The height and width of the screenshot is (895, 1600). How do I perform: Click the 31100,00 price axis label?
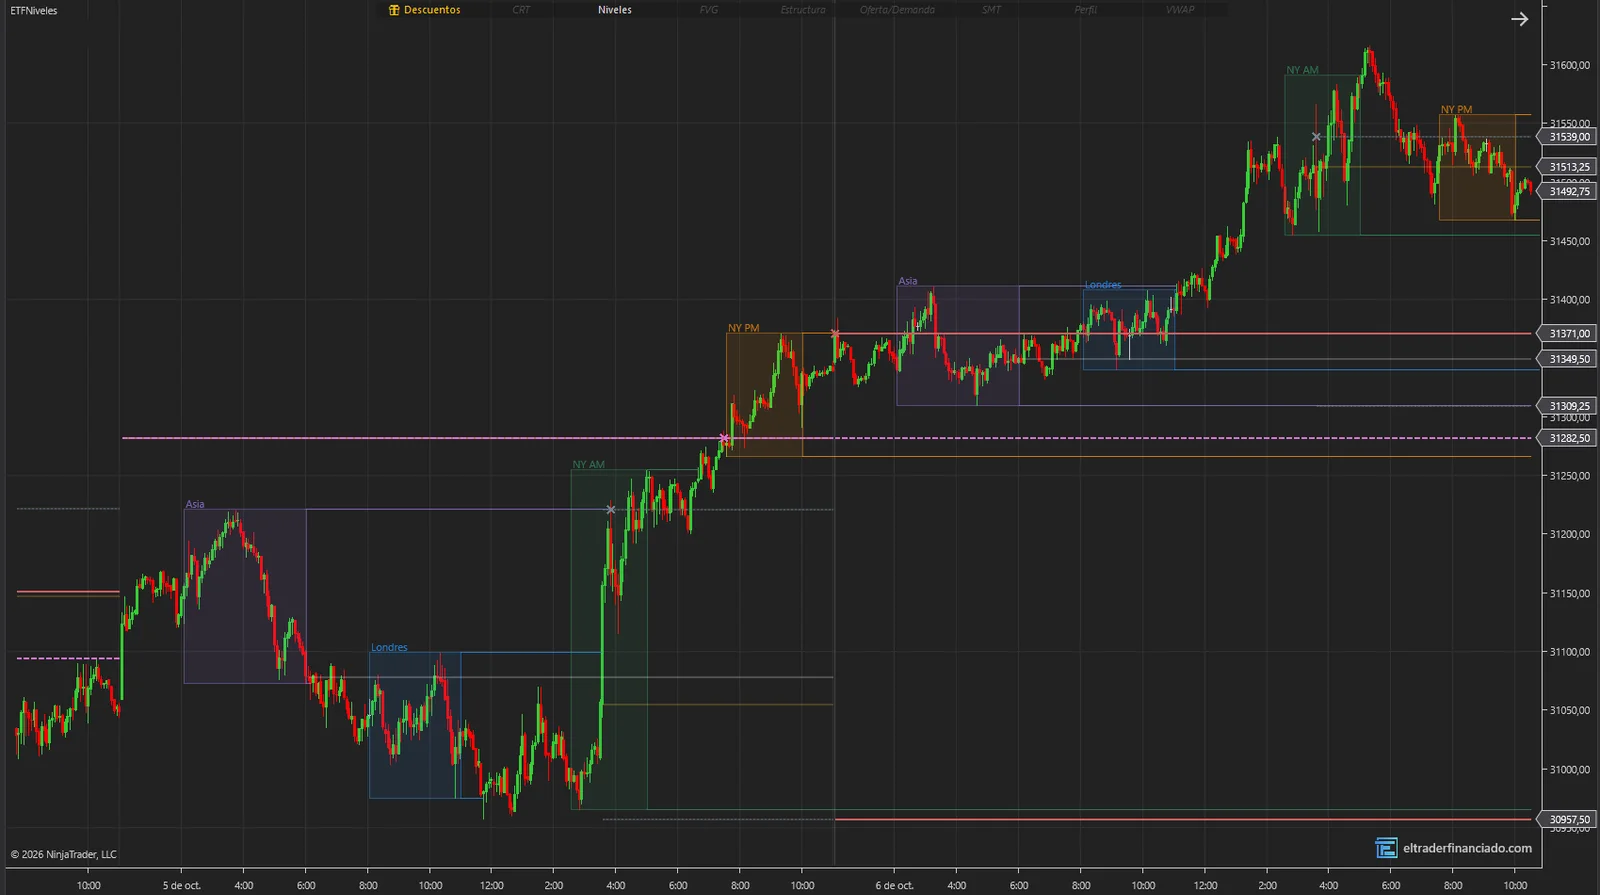pyautogui.click(x=1569, y=652)
